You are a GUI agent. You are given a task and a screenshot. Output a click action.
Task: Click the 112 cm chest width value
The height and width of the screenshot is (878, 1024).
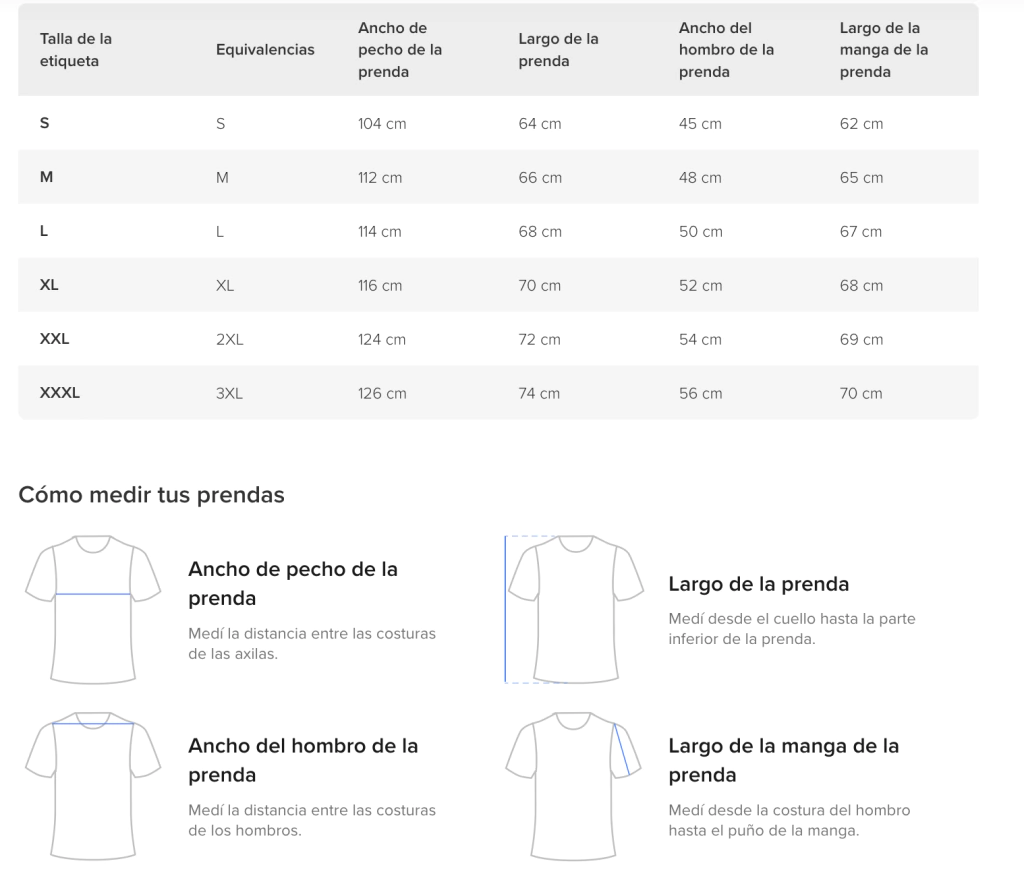point(380,178)
